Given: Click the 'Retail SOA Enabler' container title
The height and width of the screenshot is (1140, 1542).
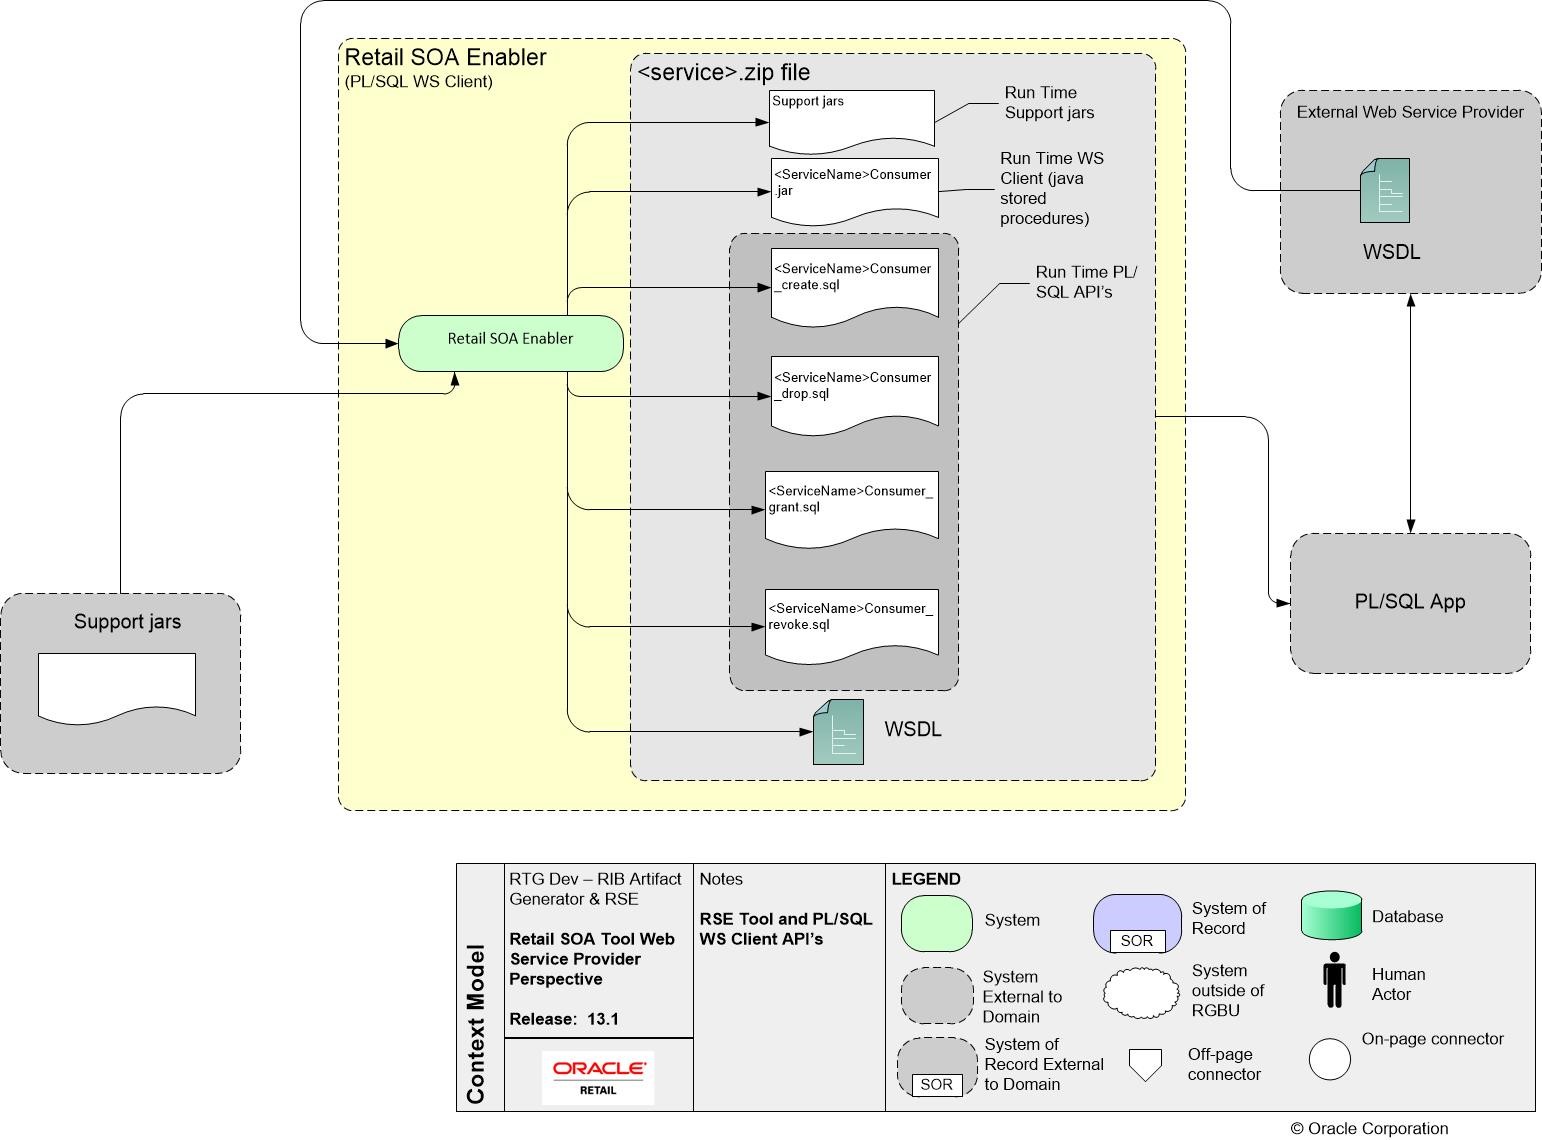Looking at the screenshot, I should (445, 57).
